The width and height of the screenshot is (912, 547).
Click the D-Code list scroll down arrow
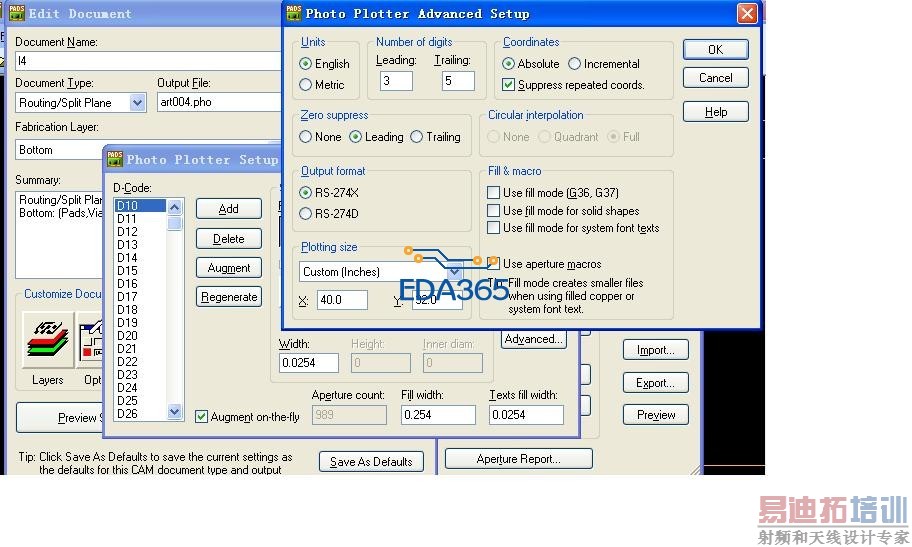pos(174,412)
